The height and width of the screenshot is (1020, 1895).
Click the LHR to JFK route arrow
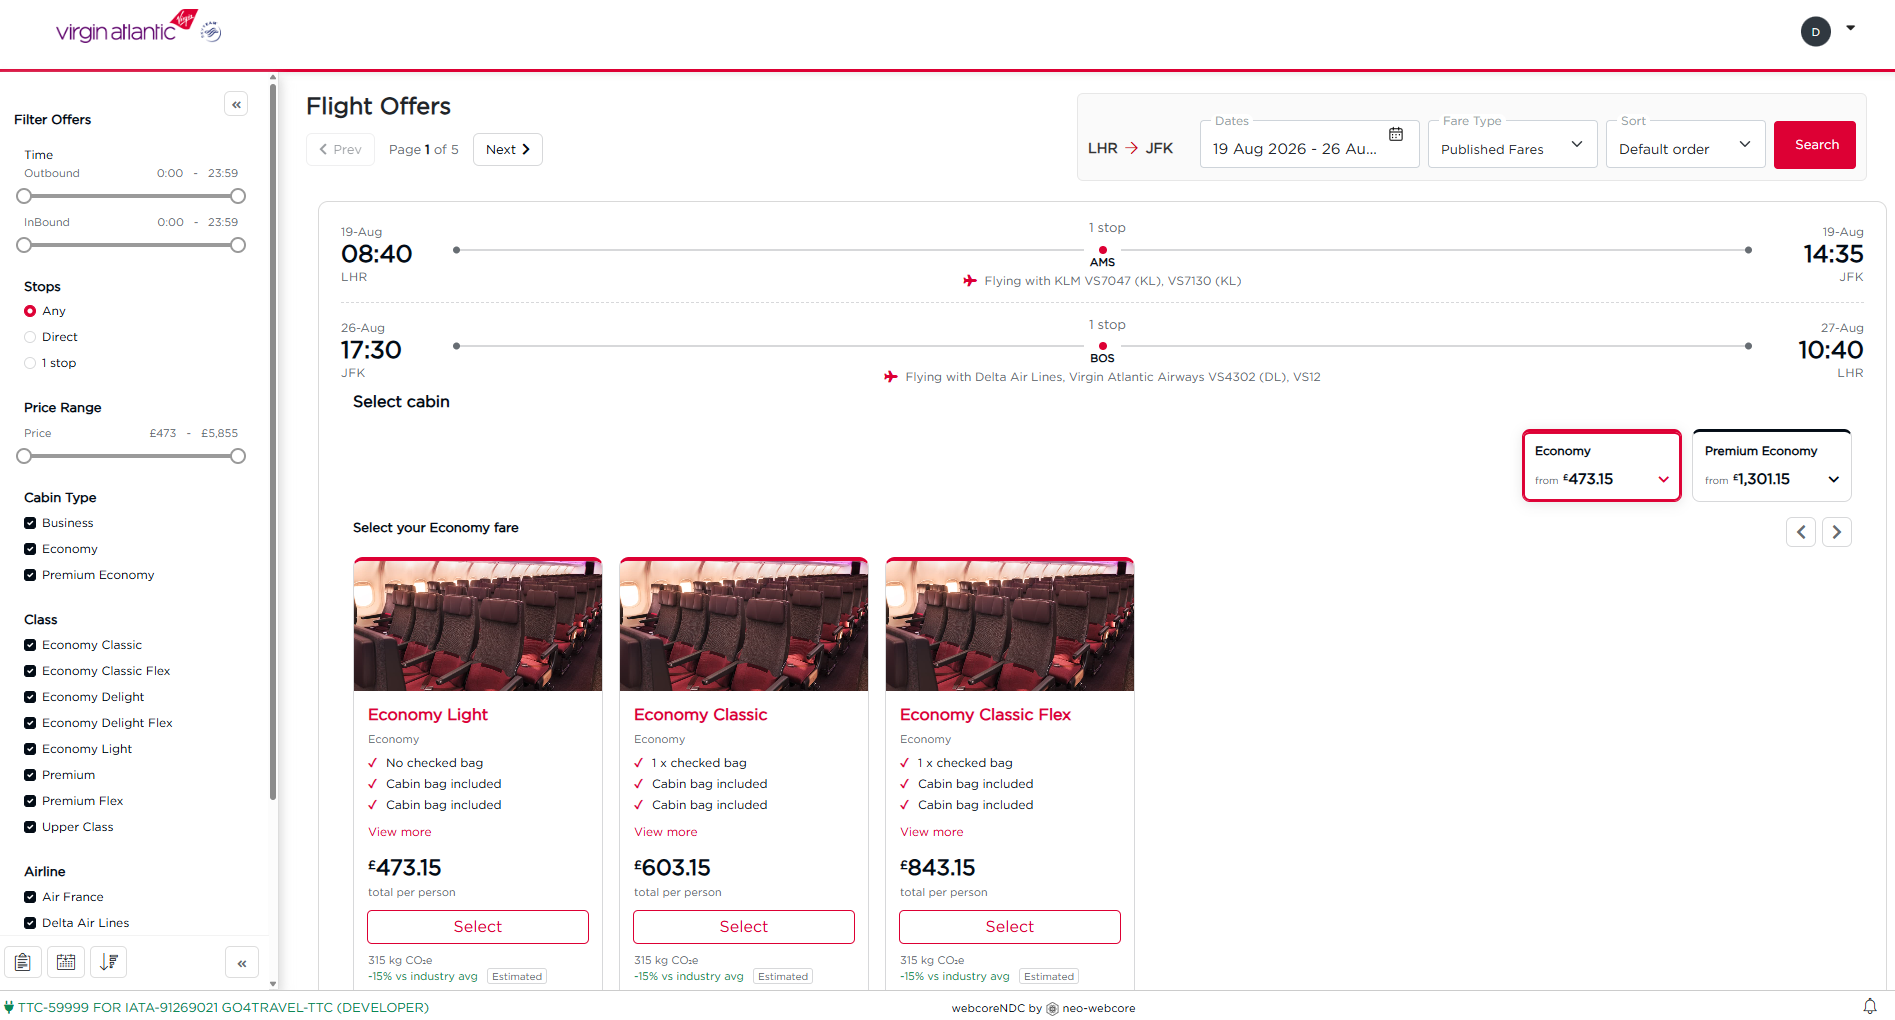[x=1132, y=148]
